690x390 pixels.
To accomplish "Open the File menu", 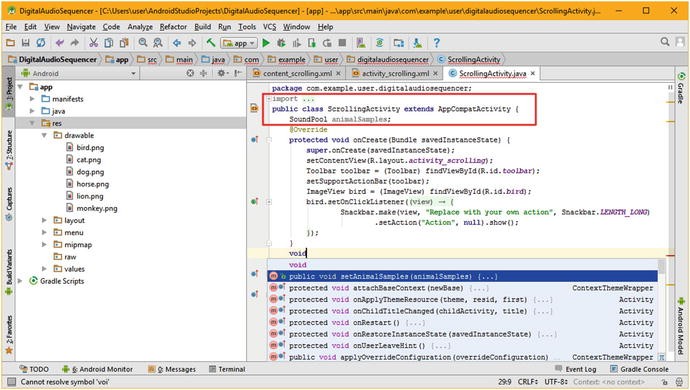I will click(x=11, y=27).
